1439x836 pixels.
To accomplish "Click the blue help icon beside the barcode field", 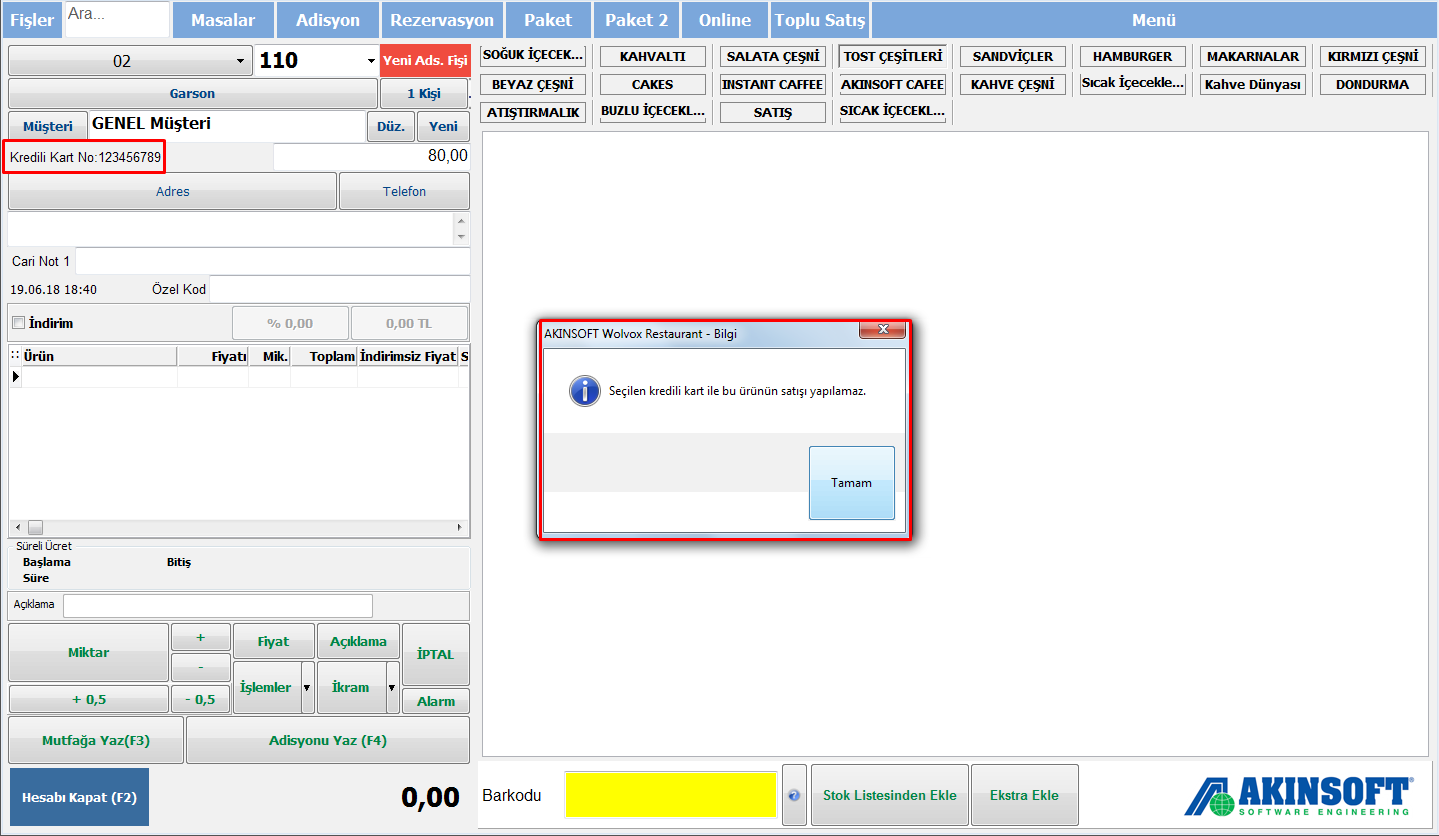I will tap(794, 795).
